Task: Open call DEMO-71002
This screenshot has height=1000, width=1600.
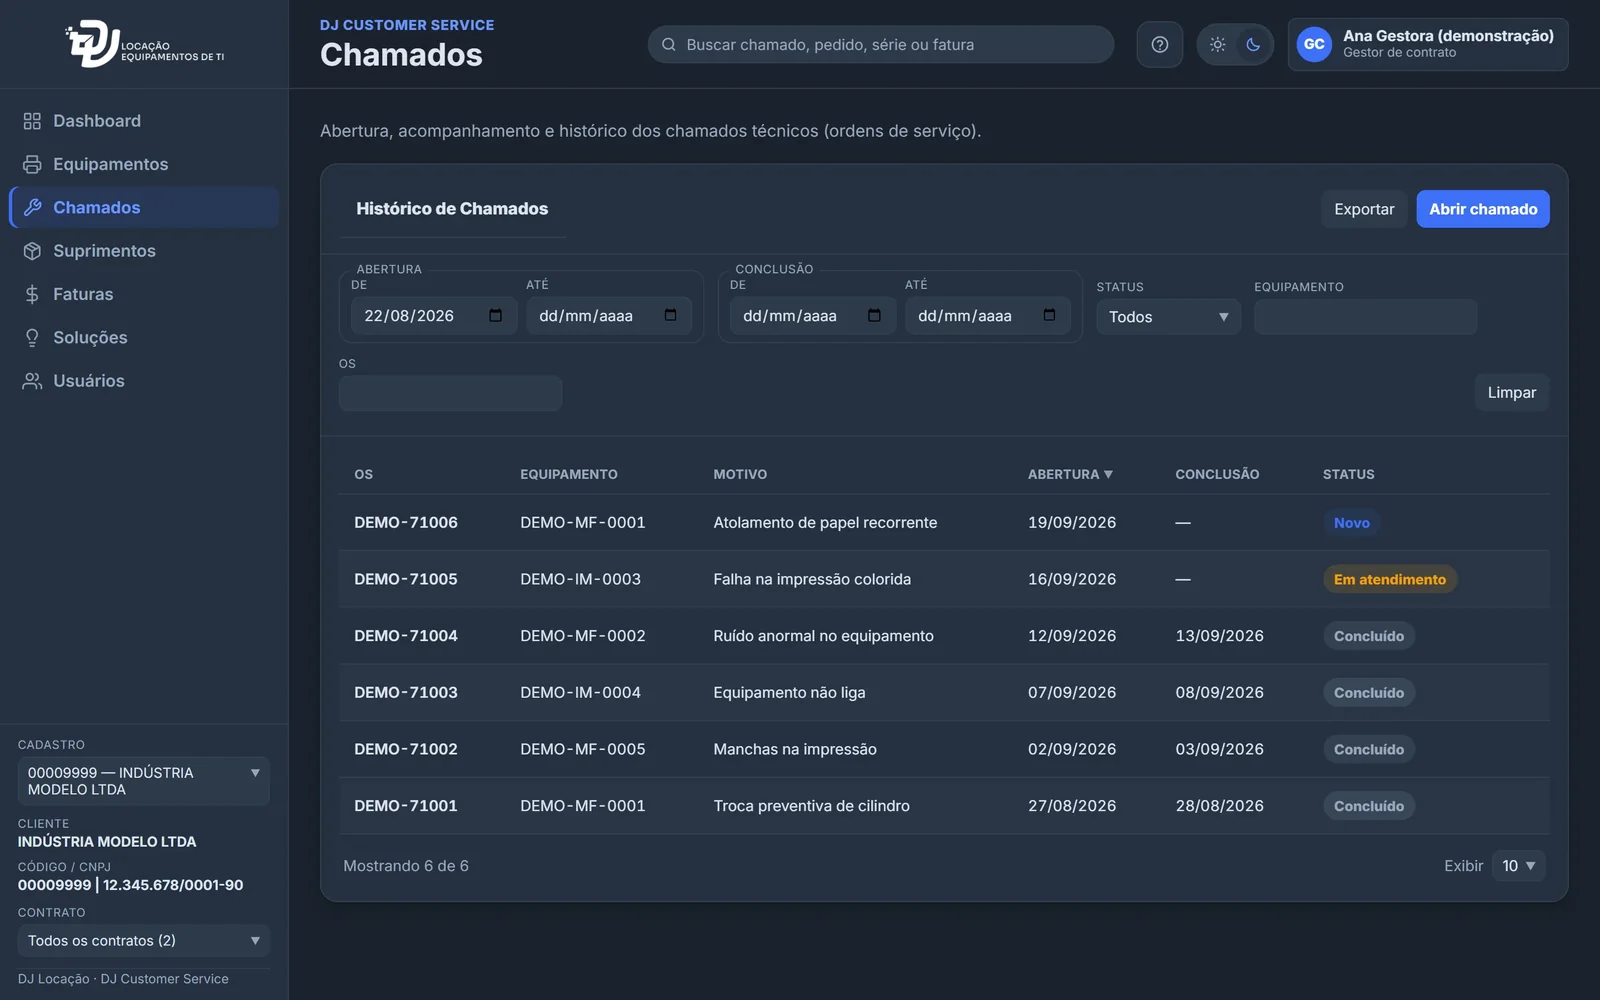Action: [x=406, y=749]
